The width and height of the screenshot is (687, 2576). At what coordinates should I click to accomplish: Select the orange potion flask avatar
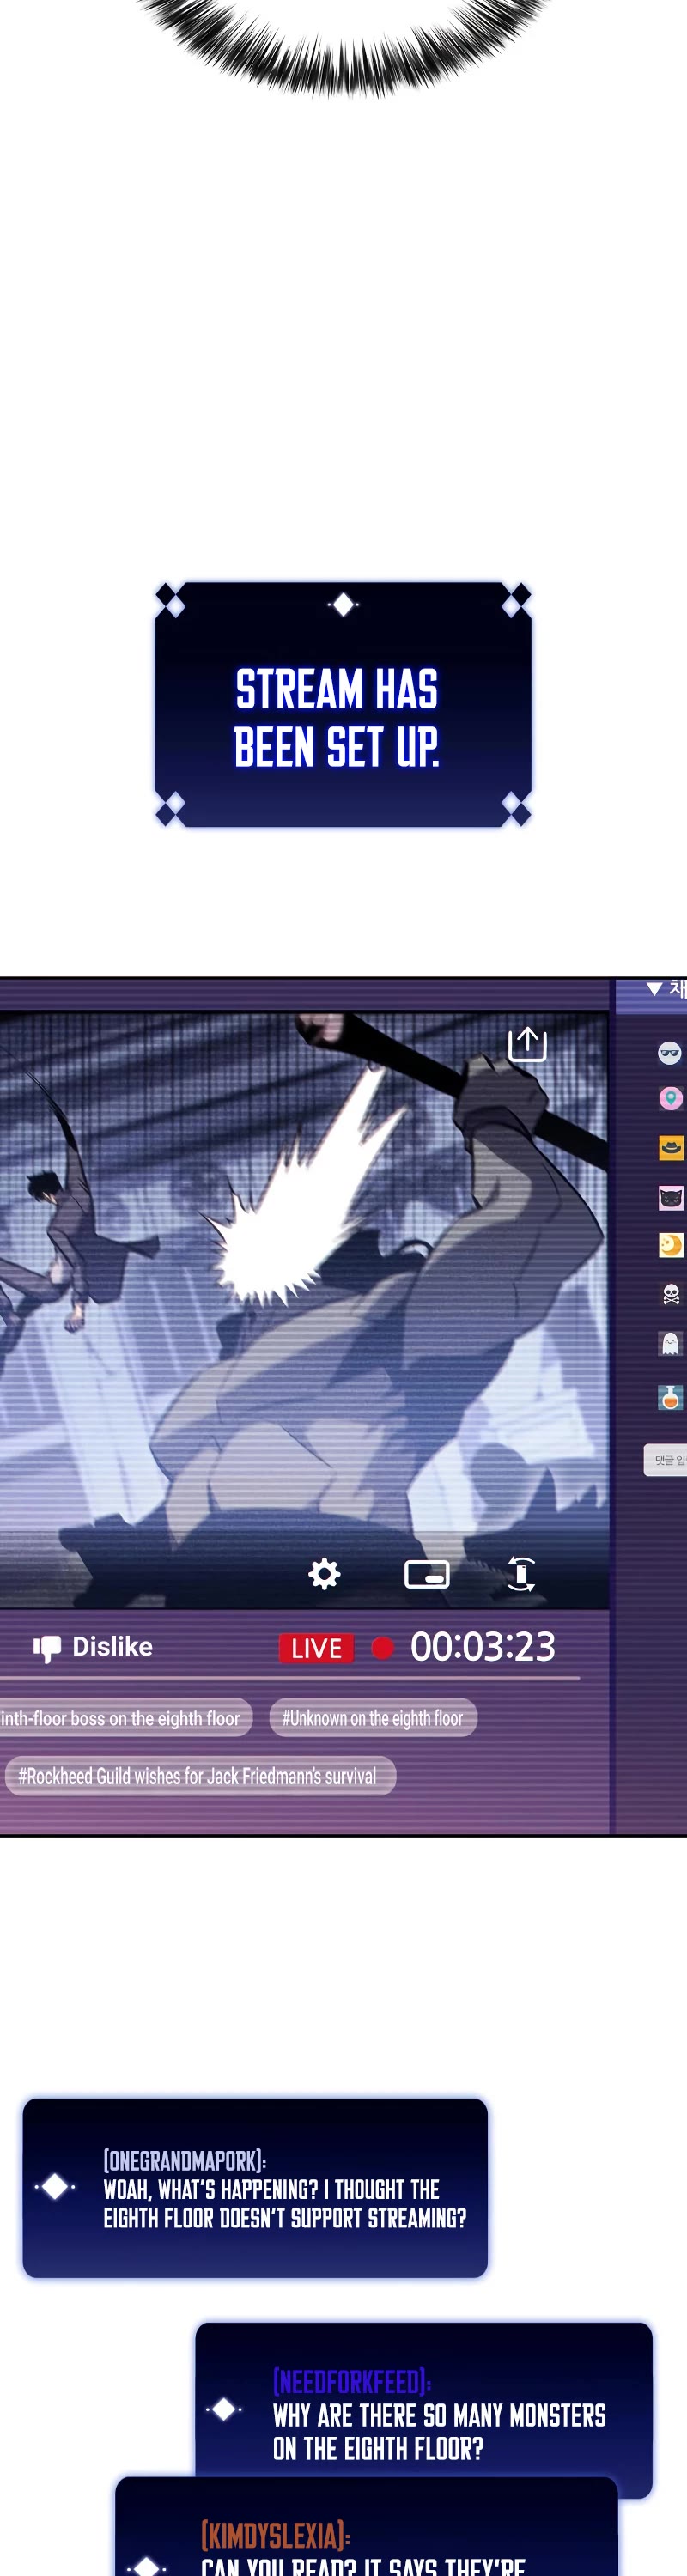click(x=671, y=1397)
